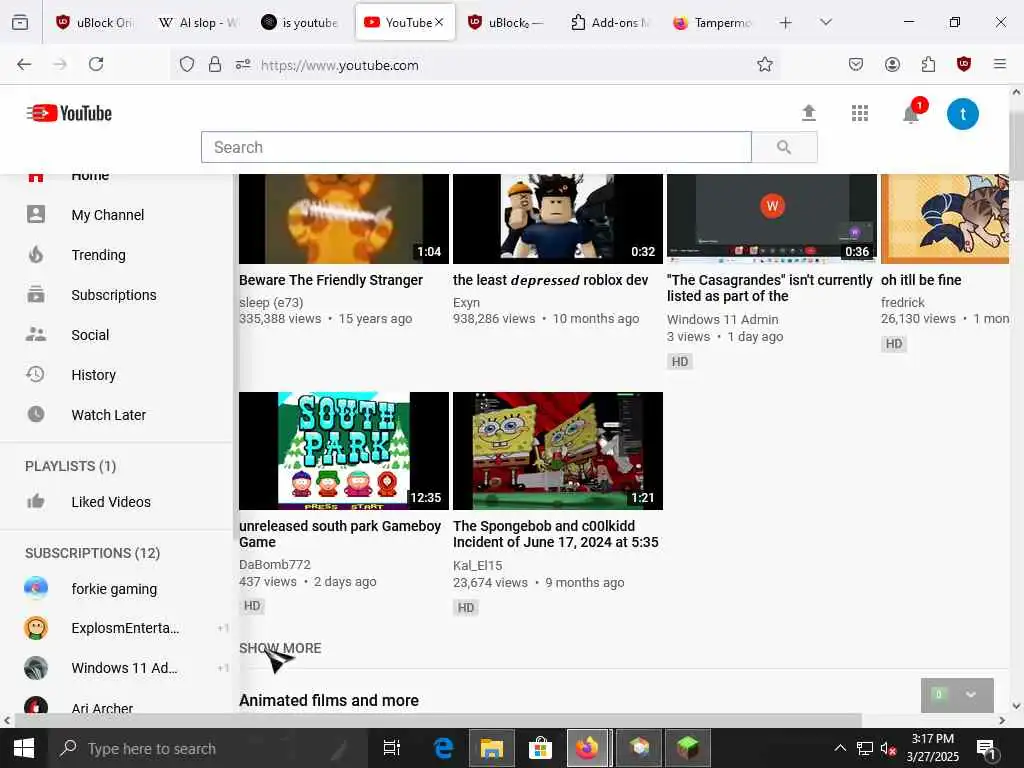1024x768 pixels.
Task: Click the Social people icon
Action: [x=36, y=334]
